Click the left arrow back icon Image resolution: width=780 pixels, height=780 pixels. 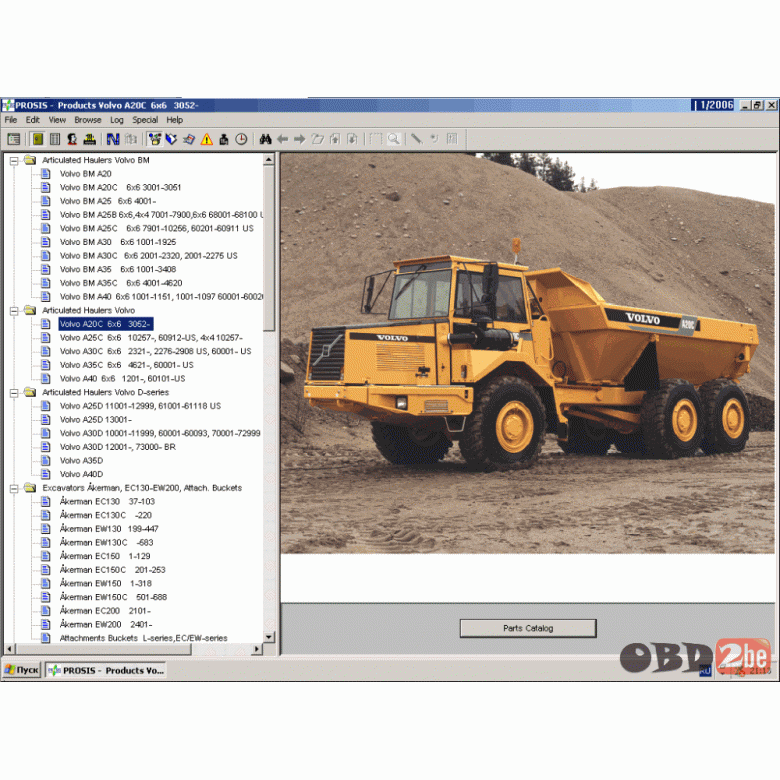[283, 139]
